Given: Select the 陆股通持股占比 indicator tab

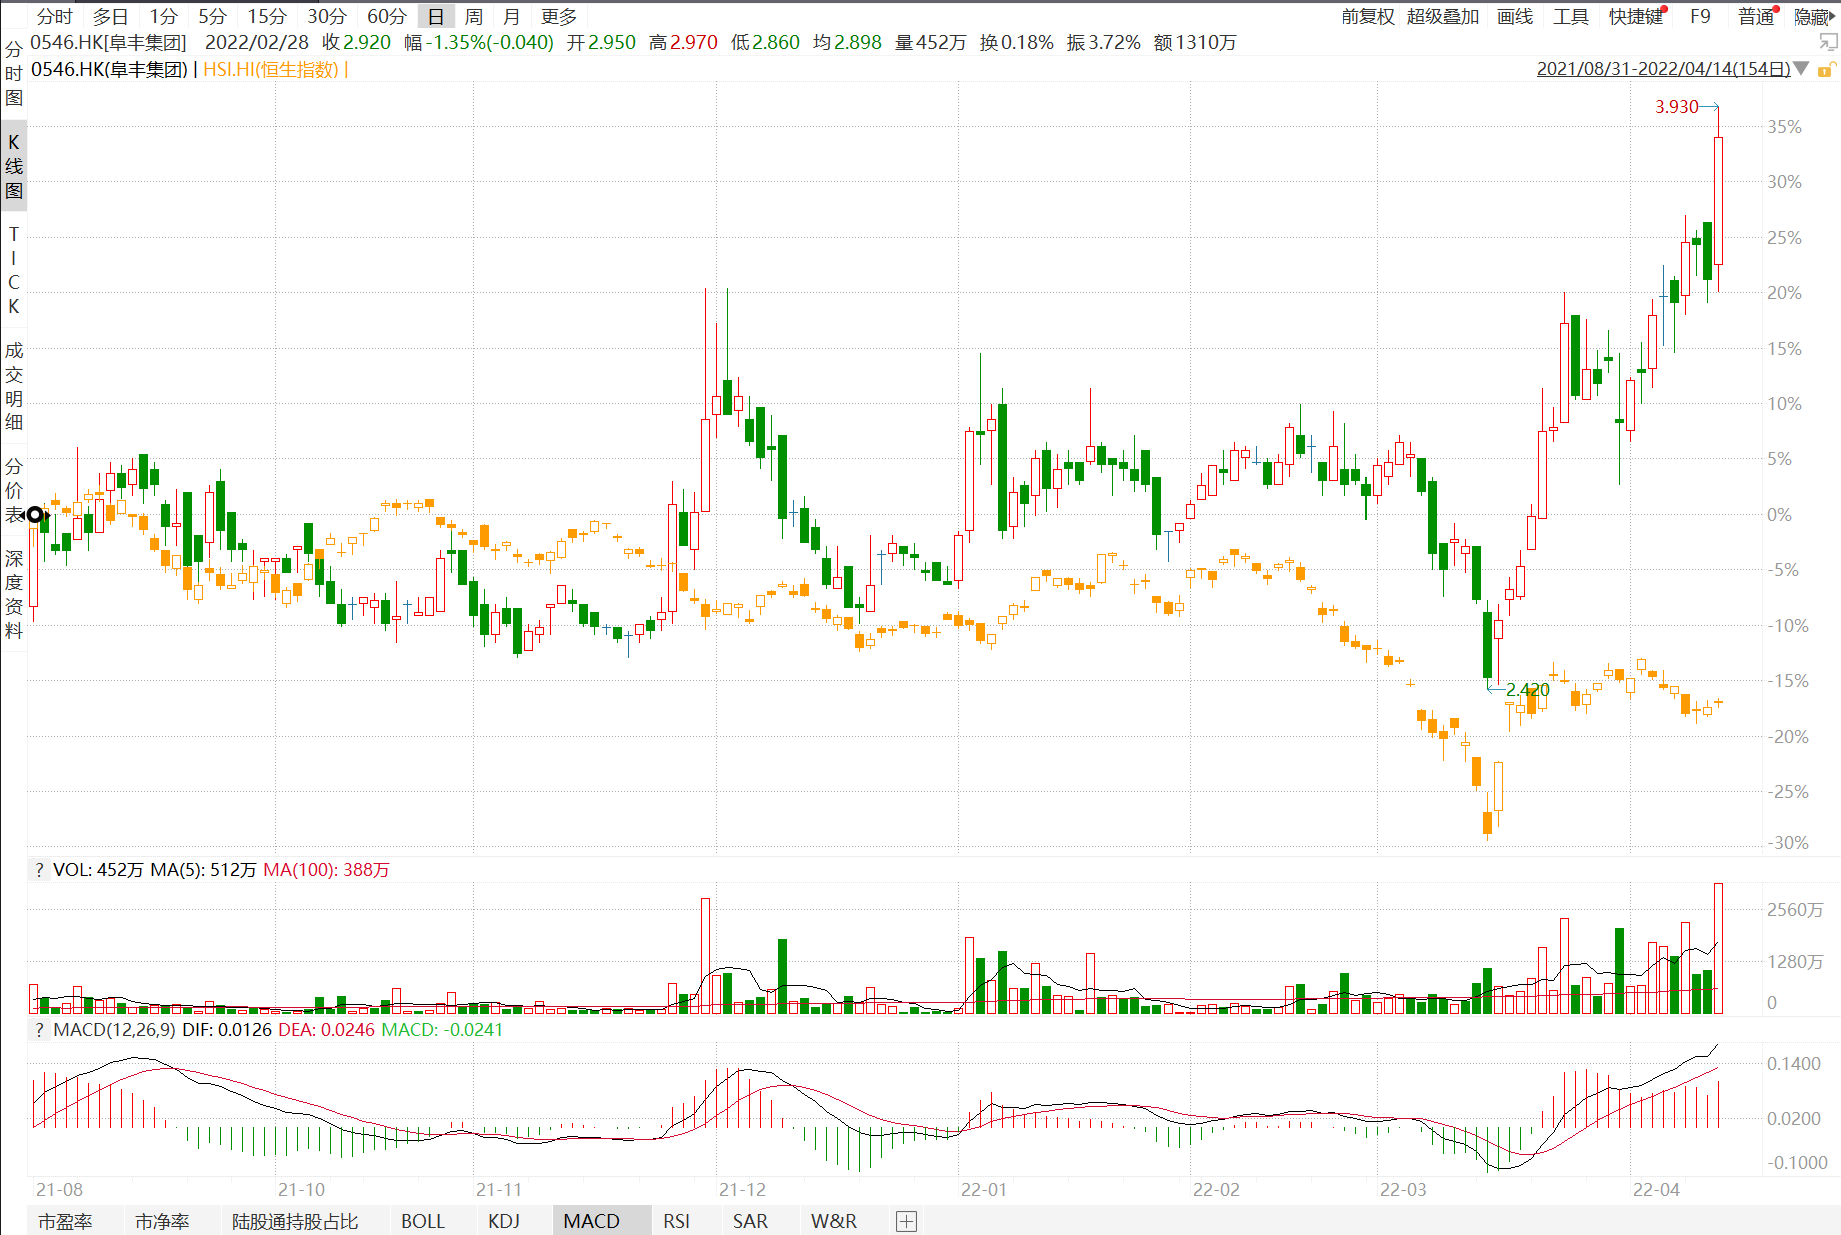Looking at the screenshot, I should coord(295,1221).
